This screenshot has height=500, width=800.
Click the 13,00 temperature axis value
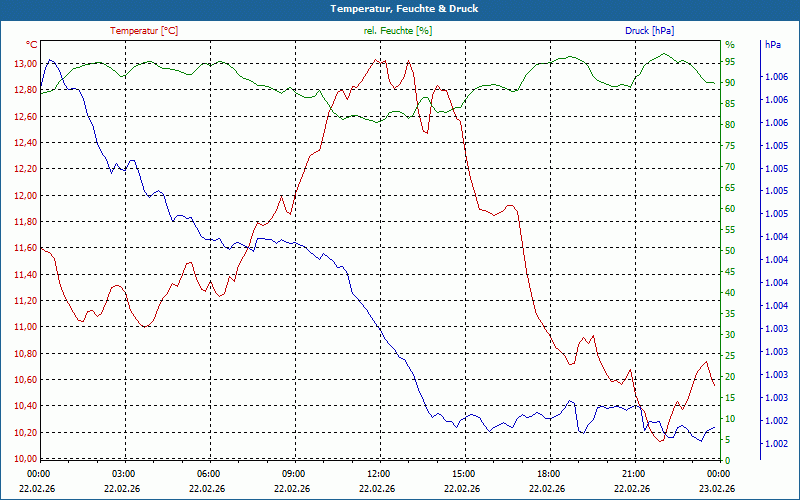tap(25, 64)
